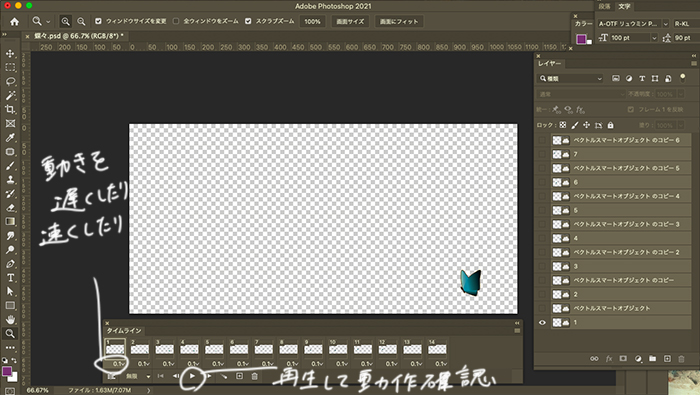Image resolution: width=700 pixels, height=395 pixels.
Task: Open the timeline panel menu
Action: click(517, 331)
